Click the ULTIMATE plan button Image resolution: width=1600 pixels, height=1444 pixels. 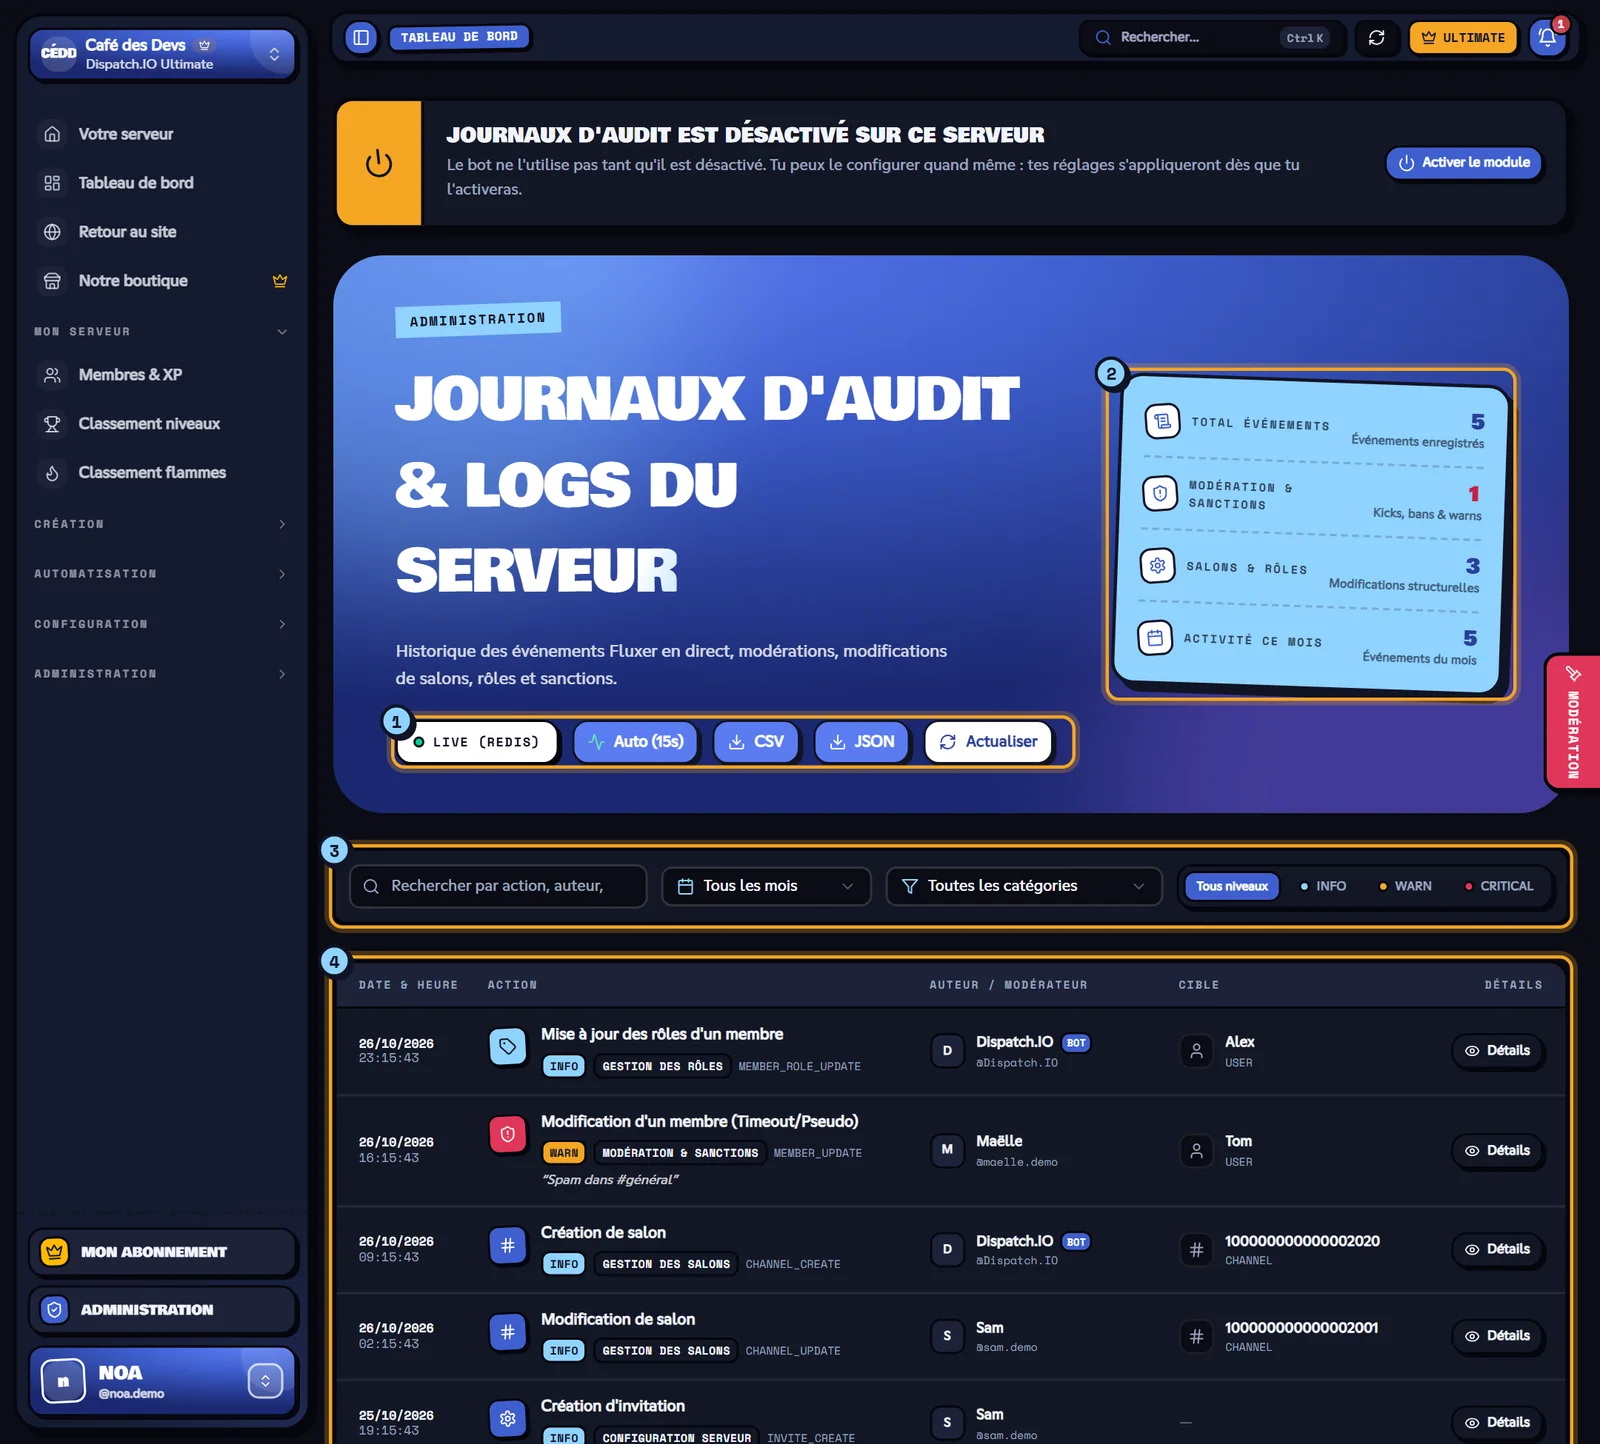tap(1463, 38)
